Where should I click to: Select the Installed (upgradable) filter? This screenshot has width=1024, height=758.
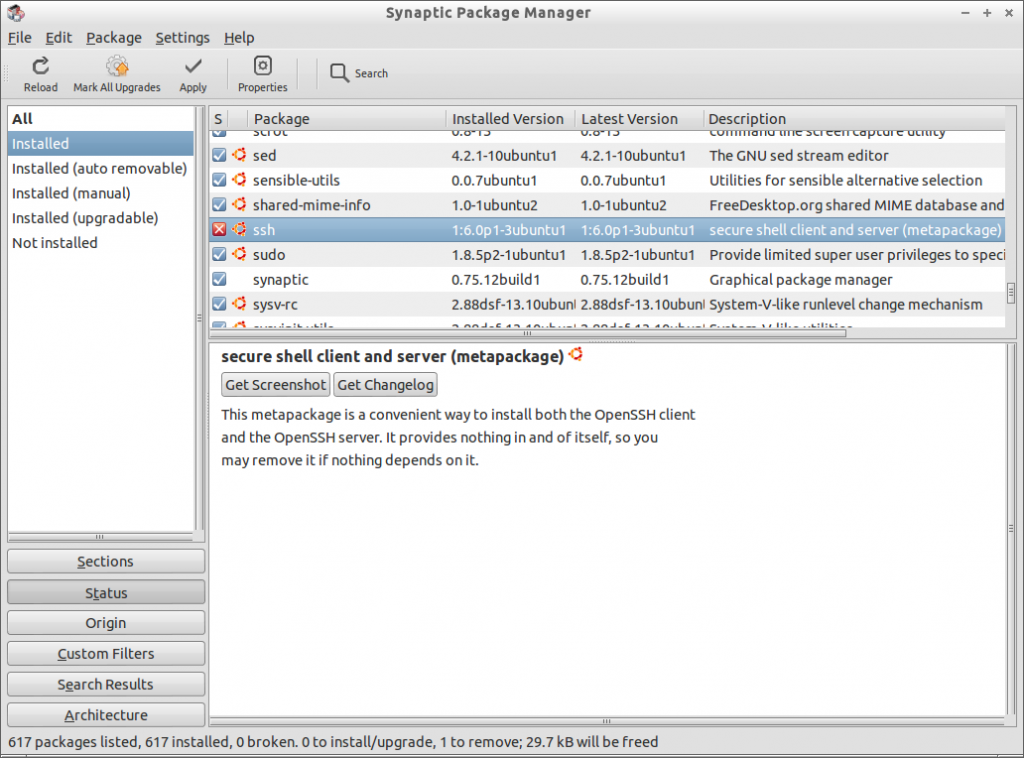85,218
